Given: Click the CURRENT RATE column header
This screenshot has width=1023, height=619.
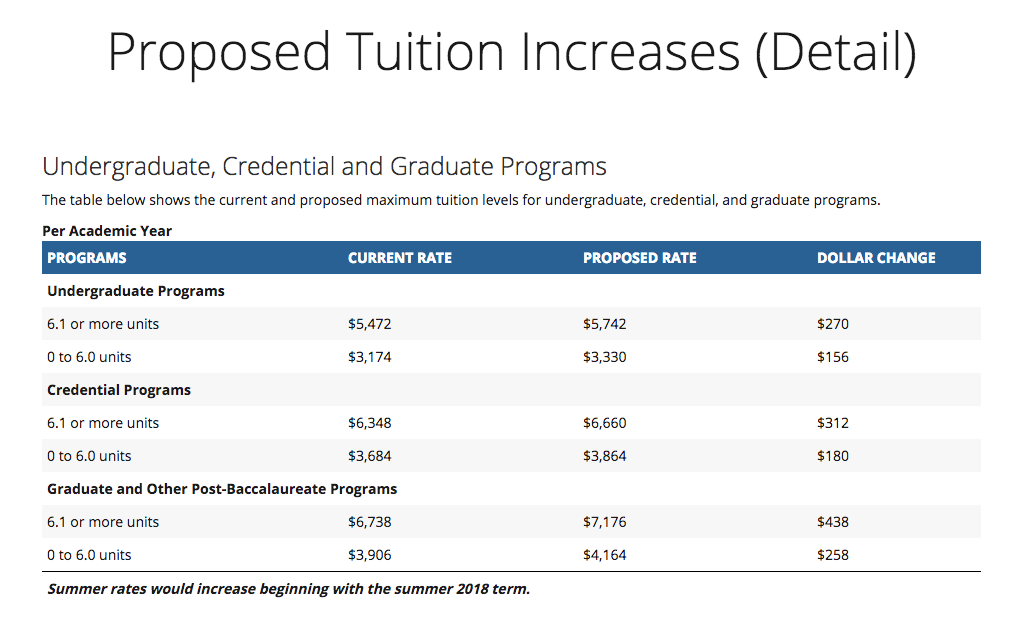Looking at the screenshot, I should point(400,258).
